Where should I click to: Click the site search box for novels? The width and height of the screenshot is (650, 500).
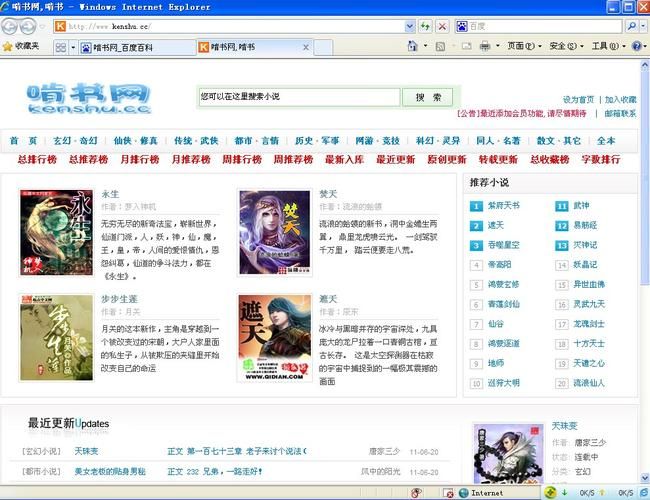point(299,97)
